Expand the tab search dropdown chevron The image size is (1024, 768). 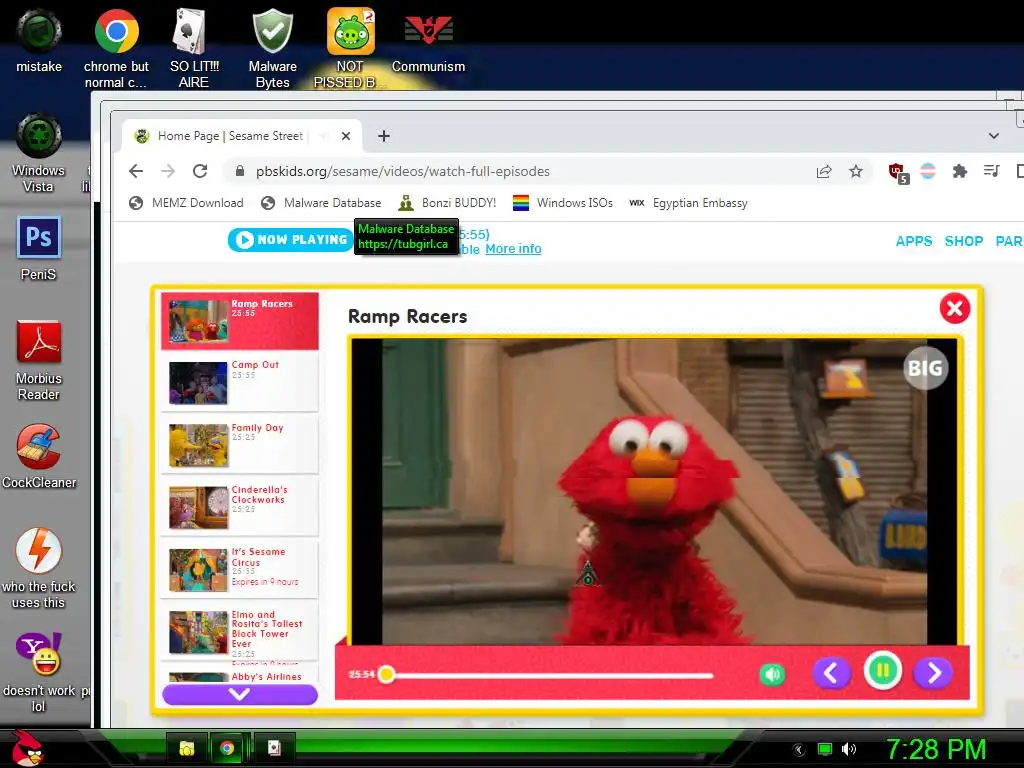[993, 136]
